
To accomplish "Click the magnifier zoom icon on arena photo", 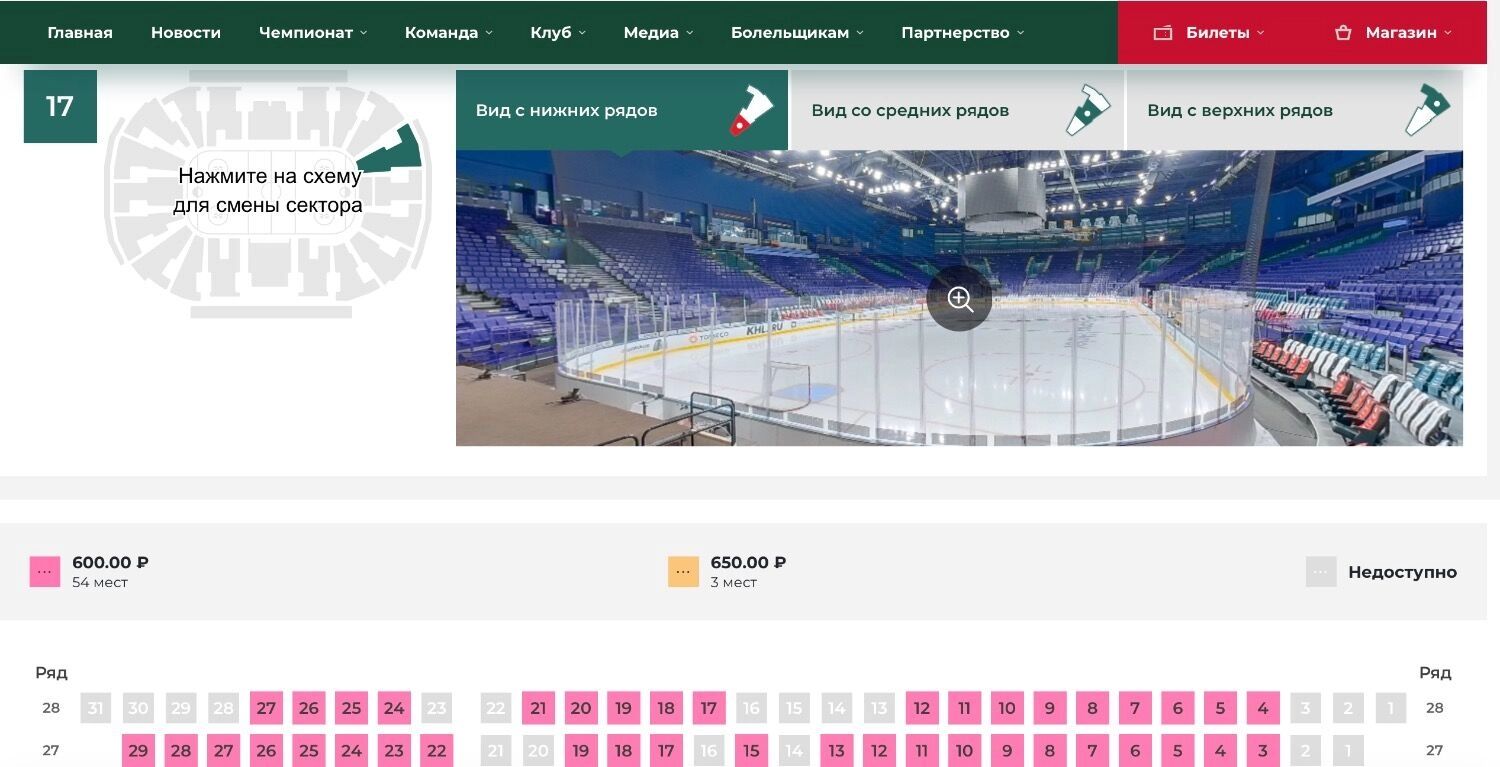I will coord(959,299).
